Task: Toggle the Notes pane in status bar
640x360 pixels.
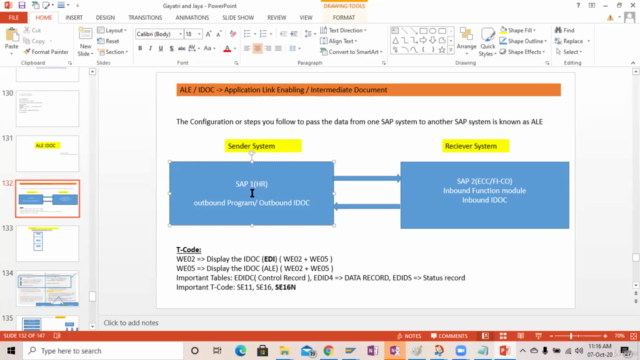Action: coord(409,336)
